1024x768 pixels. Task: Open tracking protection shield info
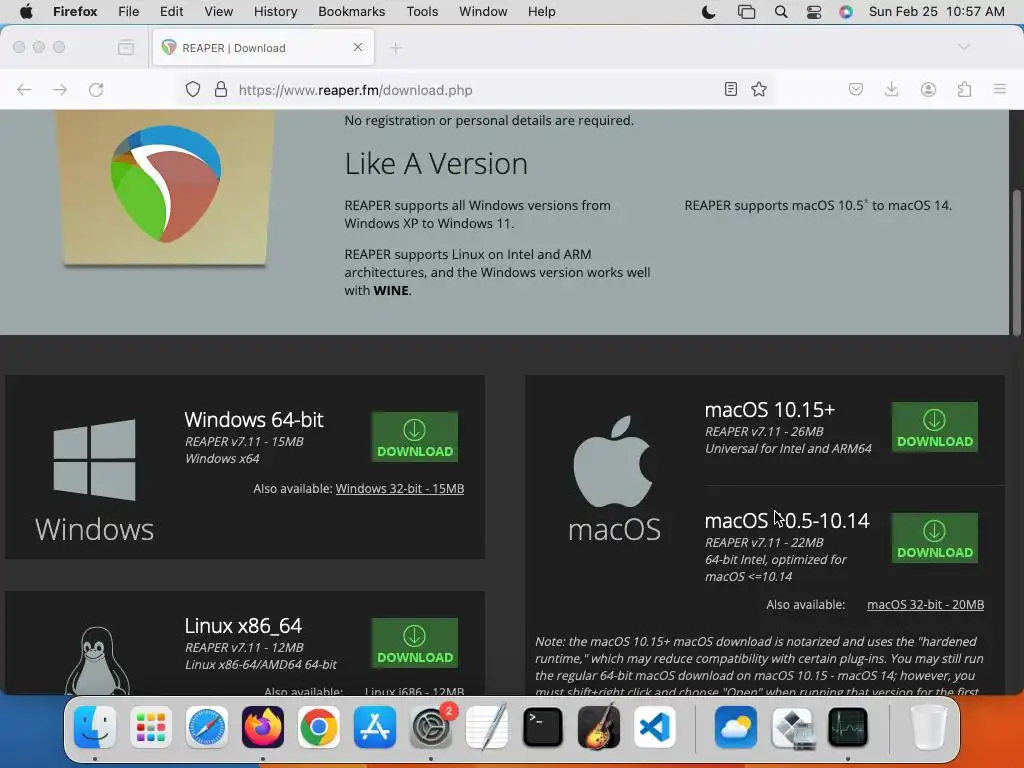coord(193,89)
